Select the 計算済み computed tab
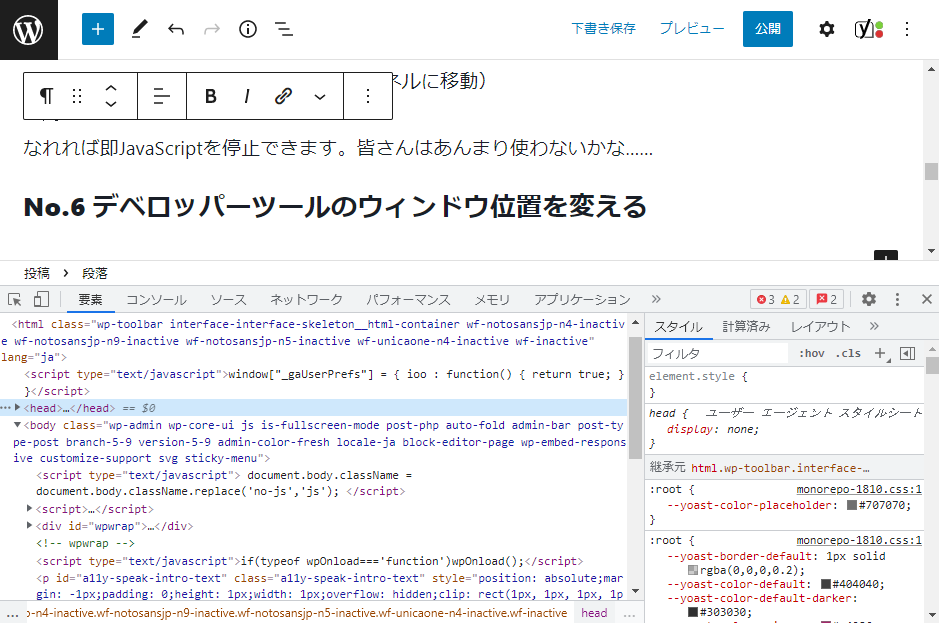The width and height of the screenshot is (939, 623). (x=746, y=326)
